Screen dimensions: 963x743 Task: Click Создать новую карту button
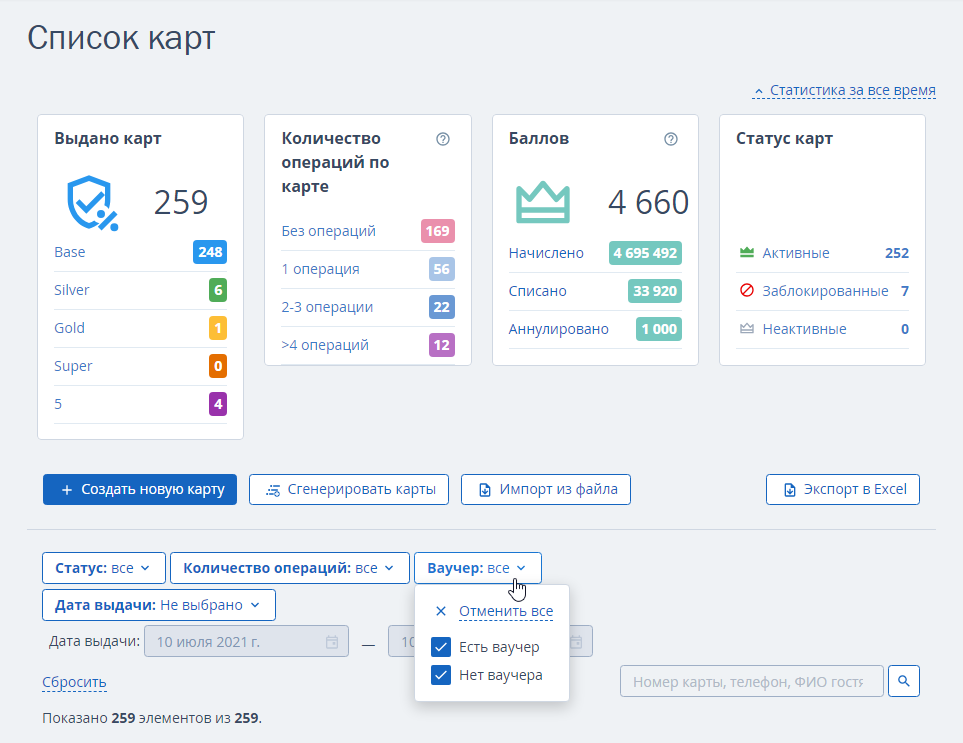140,489
